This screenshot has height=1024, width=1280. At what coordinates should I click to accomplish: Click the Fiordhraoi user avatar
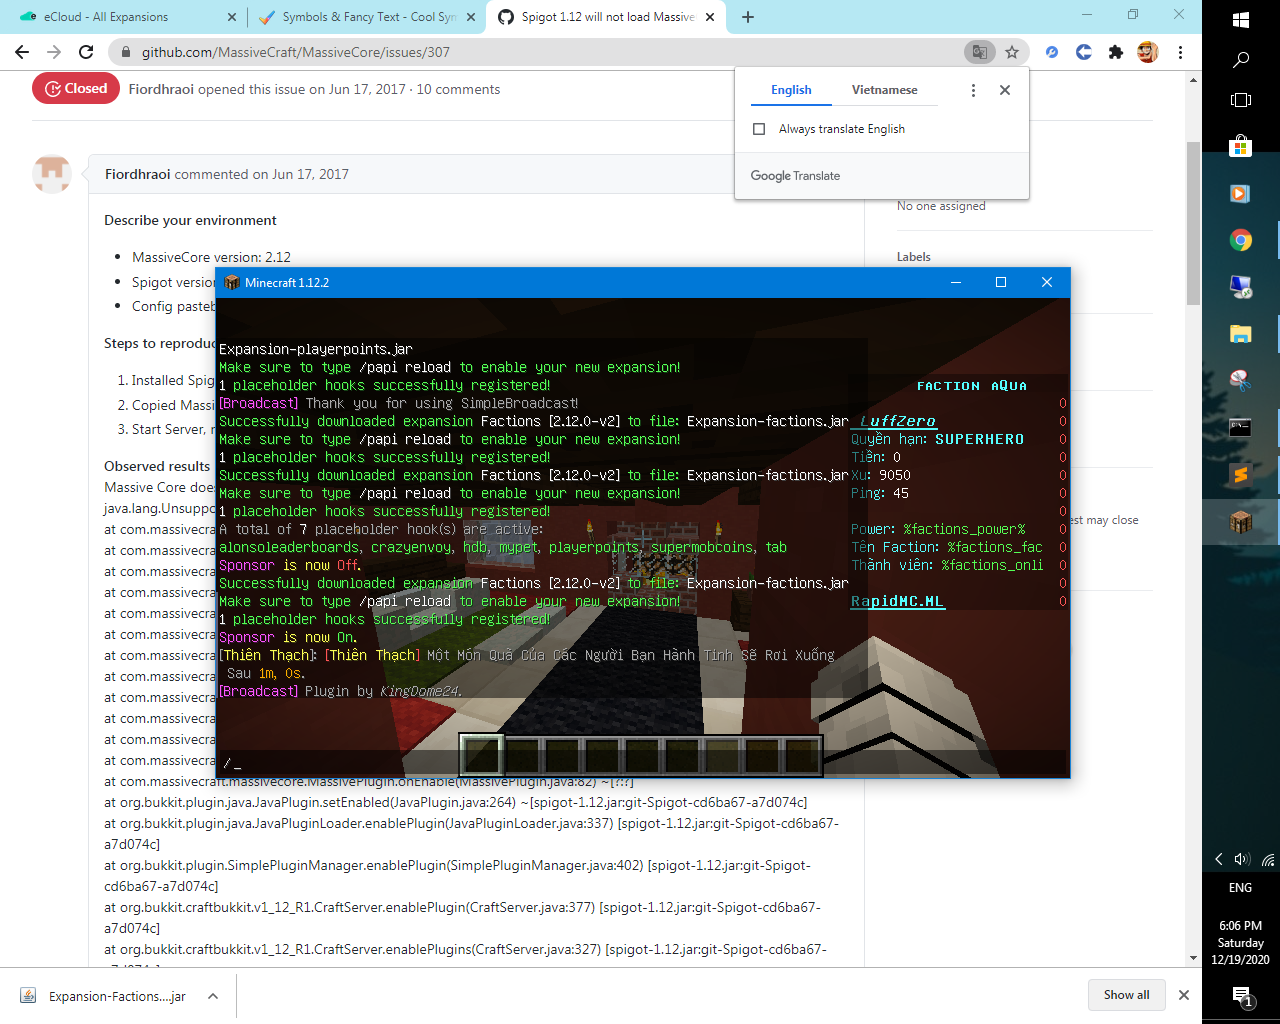click(x=52, y=174)
